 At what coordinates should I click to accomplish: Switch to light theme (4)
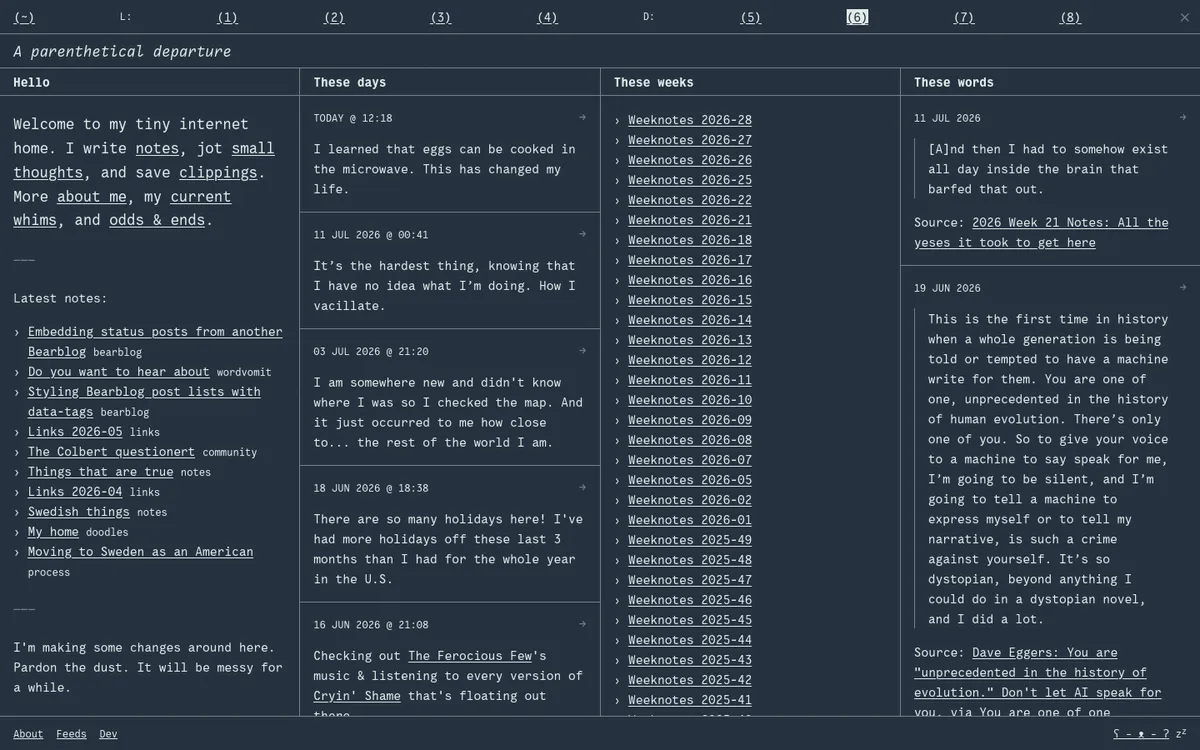(x=547, y=17)
